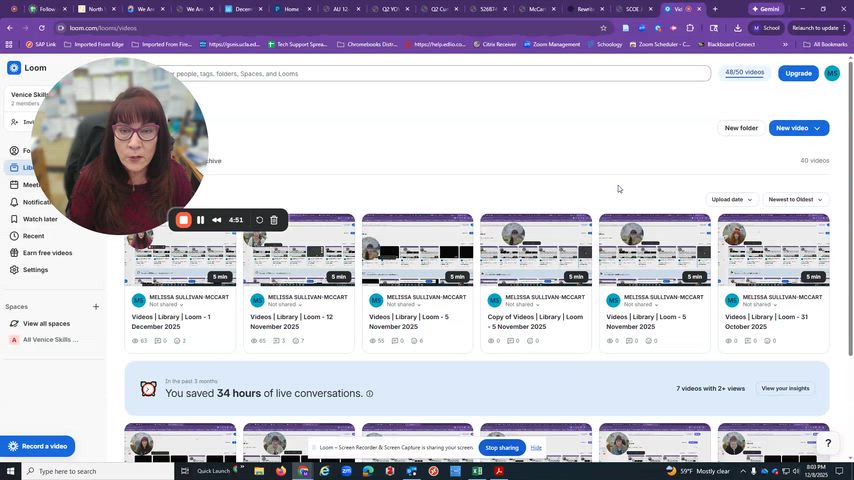Viewport: 854px width, 480px height.
Task: Go to Watch later in the sidebar
Action: (x=40, y=219)
